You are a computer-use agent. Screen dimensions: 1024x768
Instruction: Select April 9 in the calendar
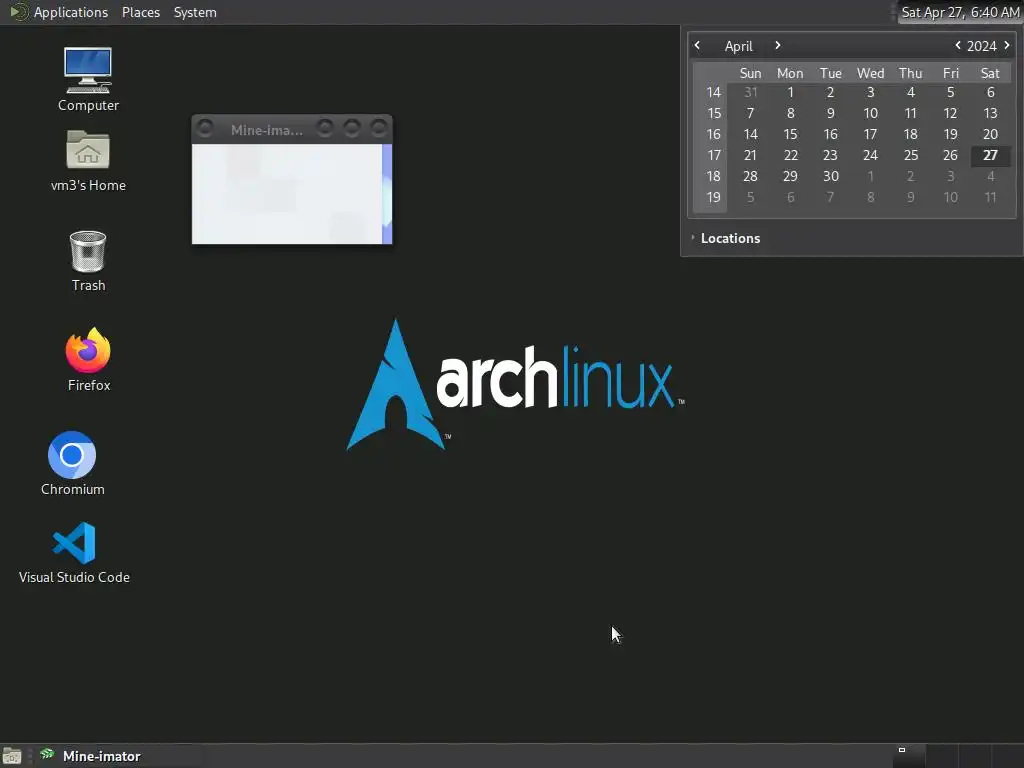(831, 114)
